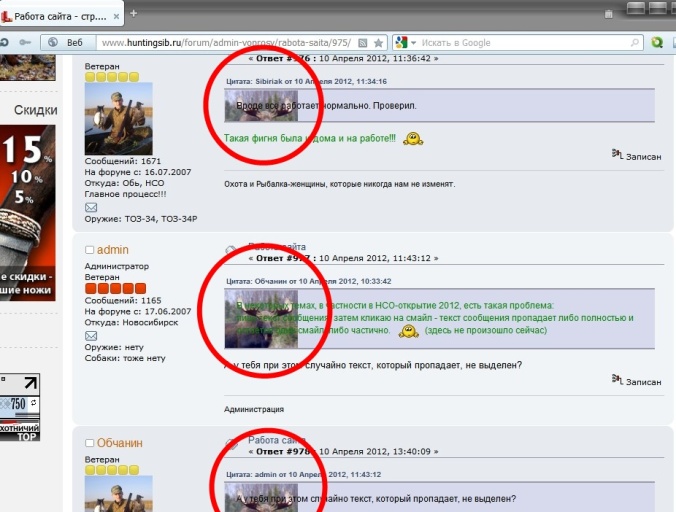Bookmark page with the star icon
Image resolution: width=676 pixels, height=512 pixels.
click(378, 43)
